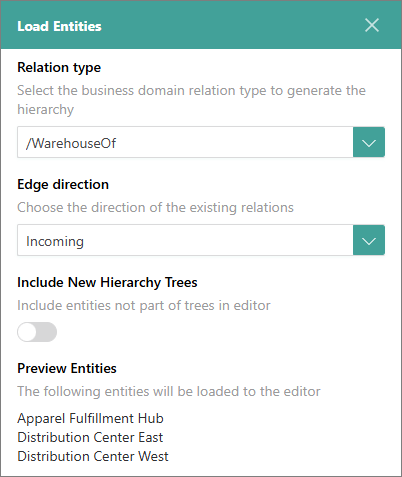Select Distribution Center East entity

click(90, 437)
